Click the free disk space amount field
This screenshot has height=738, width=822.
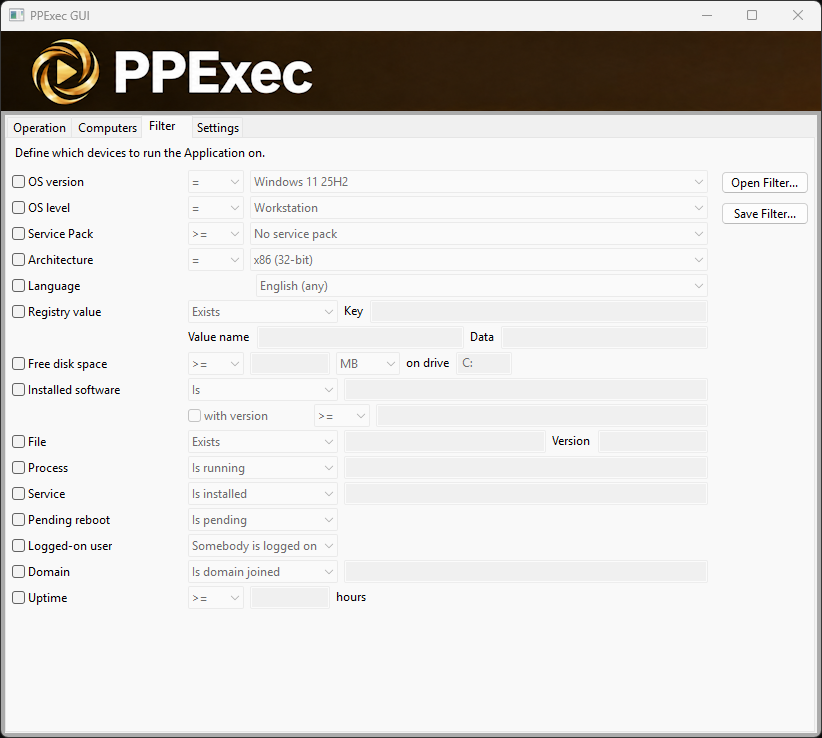click(x=290, y=363)
